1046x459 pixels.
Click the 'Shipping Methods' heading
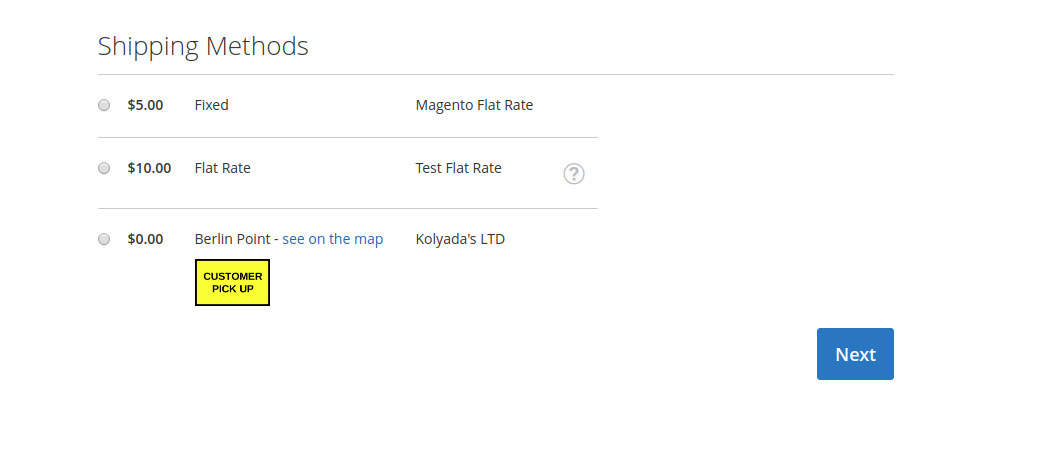coord(203,46)
